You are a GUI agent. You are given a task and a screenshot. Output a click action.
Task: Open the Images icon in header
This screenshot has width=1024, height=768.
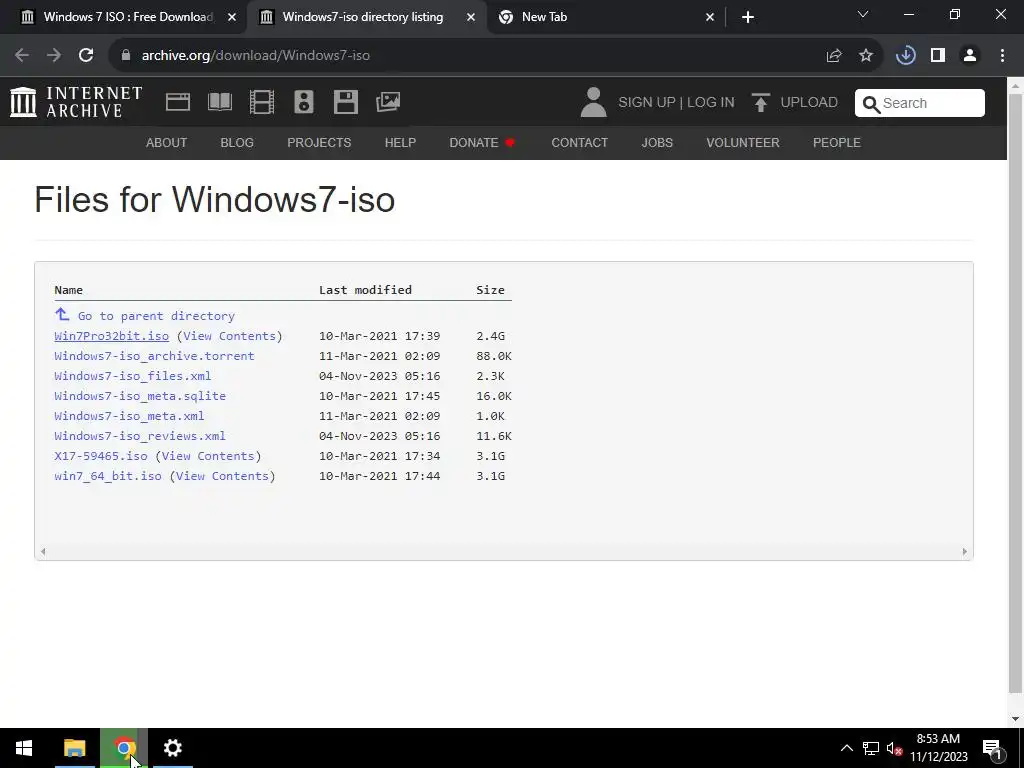coord(388,102)
